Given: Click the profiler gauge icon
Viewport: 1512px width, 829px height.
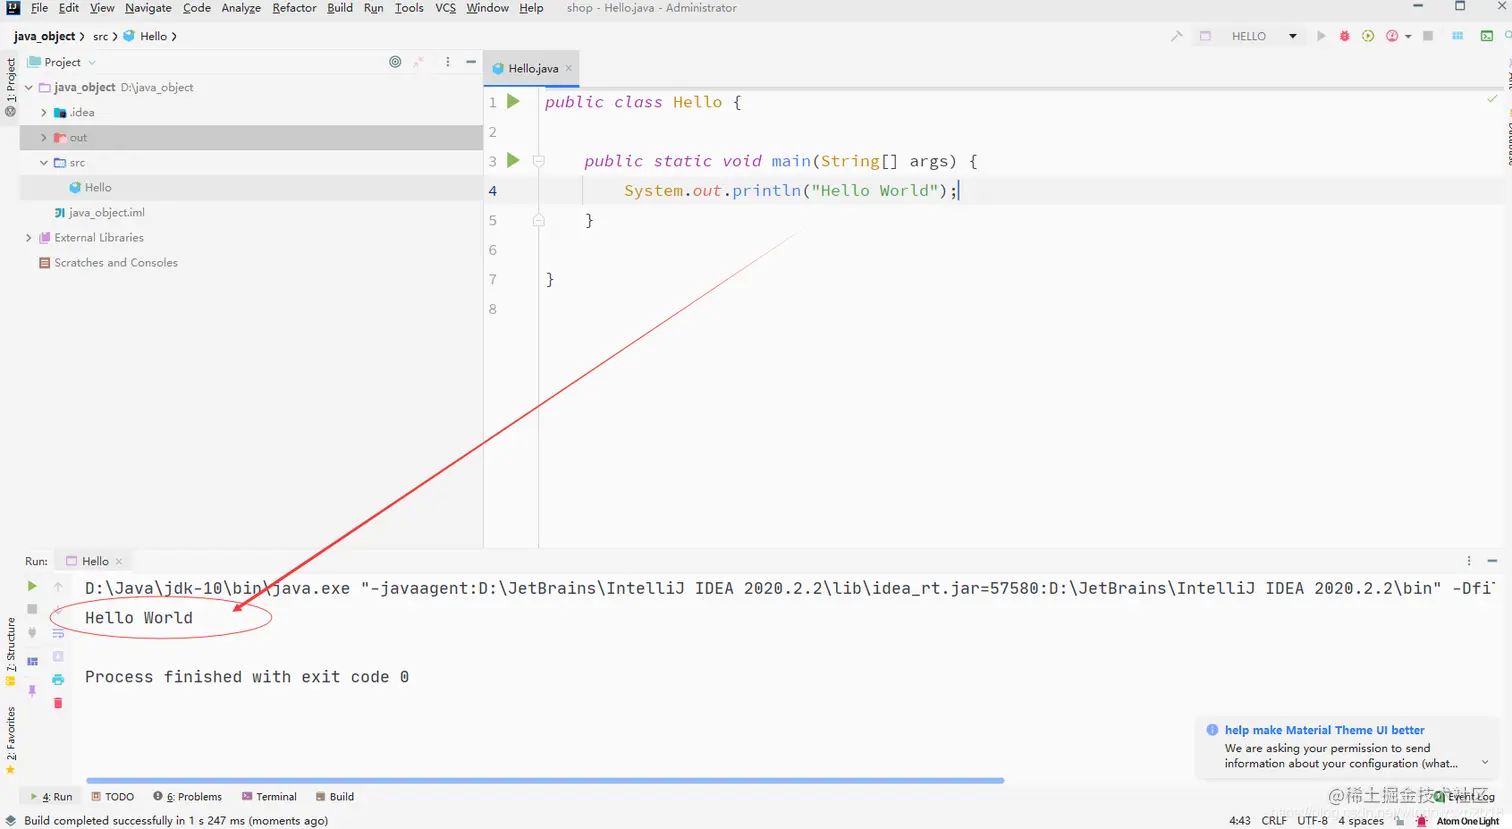Looking at the screenshot, I should pos(1392,36).
